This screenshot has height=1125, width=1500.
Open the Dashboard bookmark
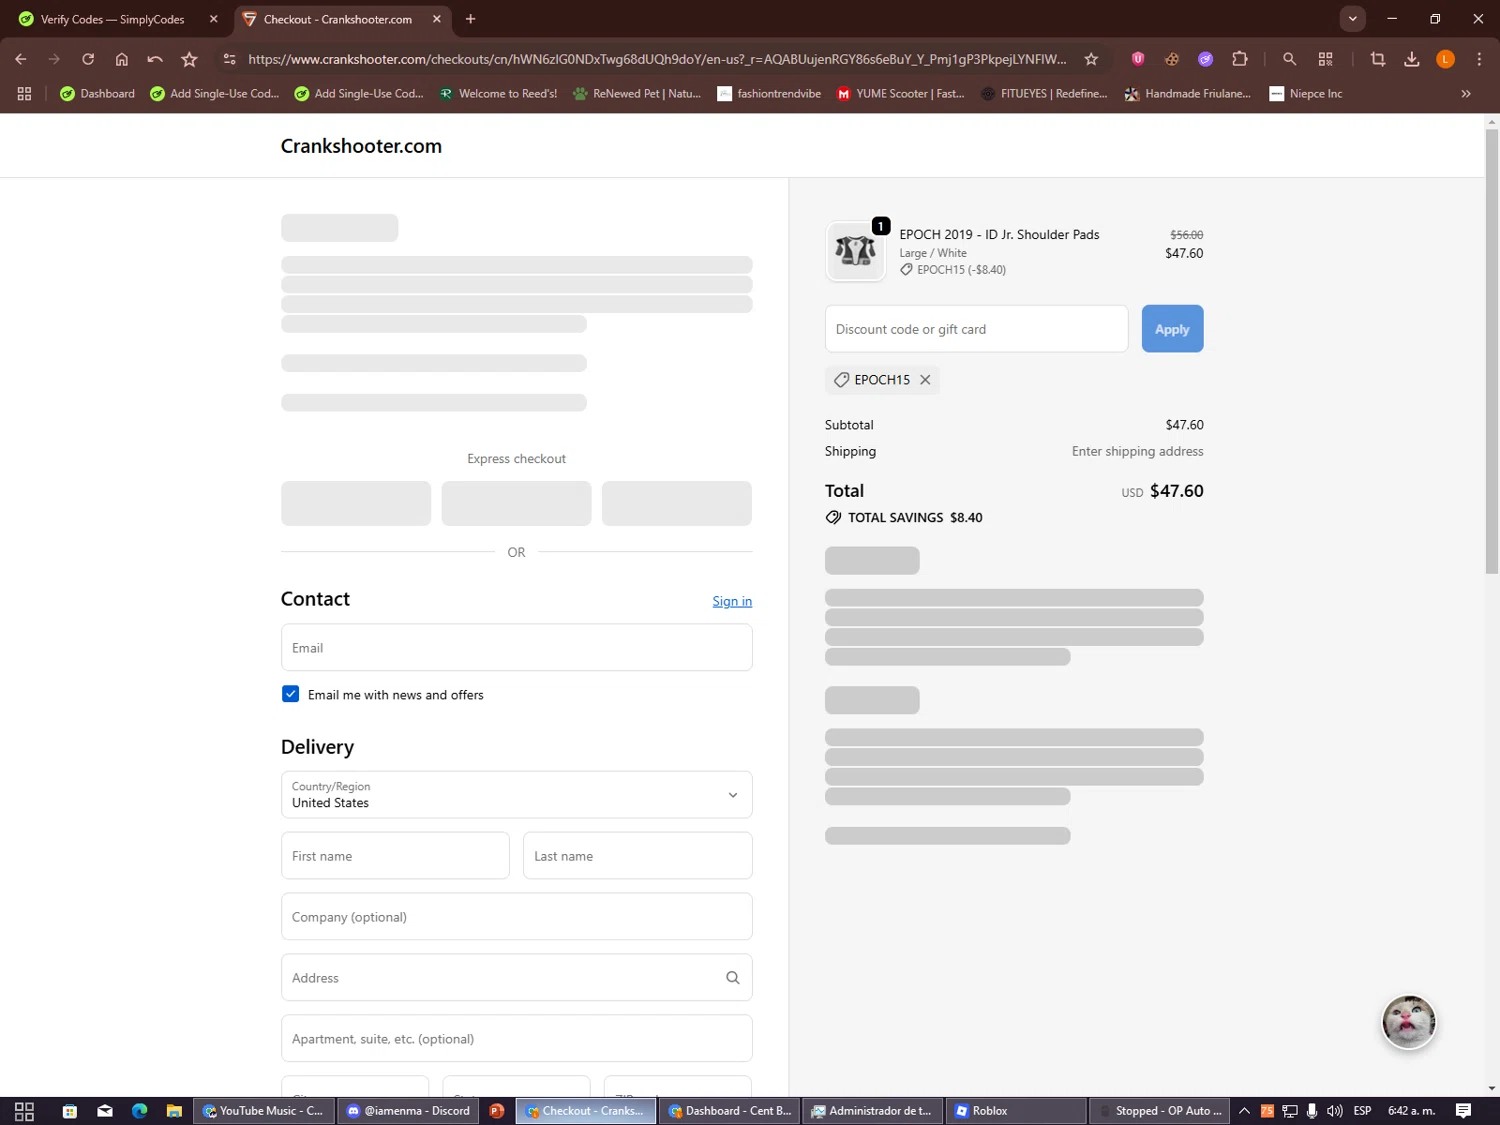[x=97, y=94]
